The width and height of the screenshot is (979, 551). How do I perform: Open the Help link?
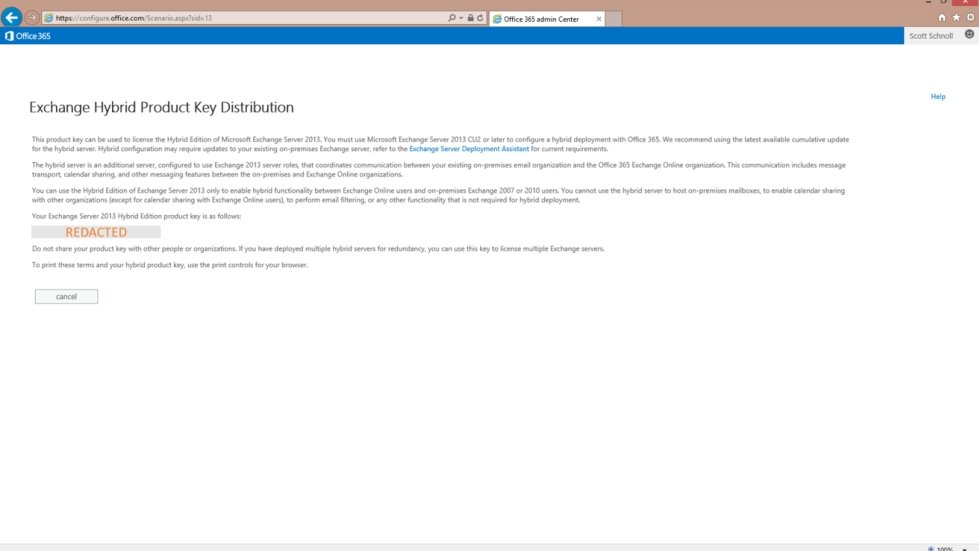tap(938, 97)
